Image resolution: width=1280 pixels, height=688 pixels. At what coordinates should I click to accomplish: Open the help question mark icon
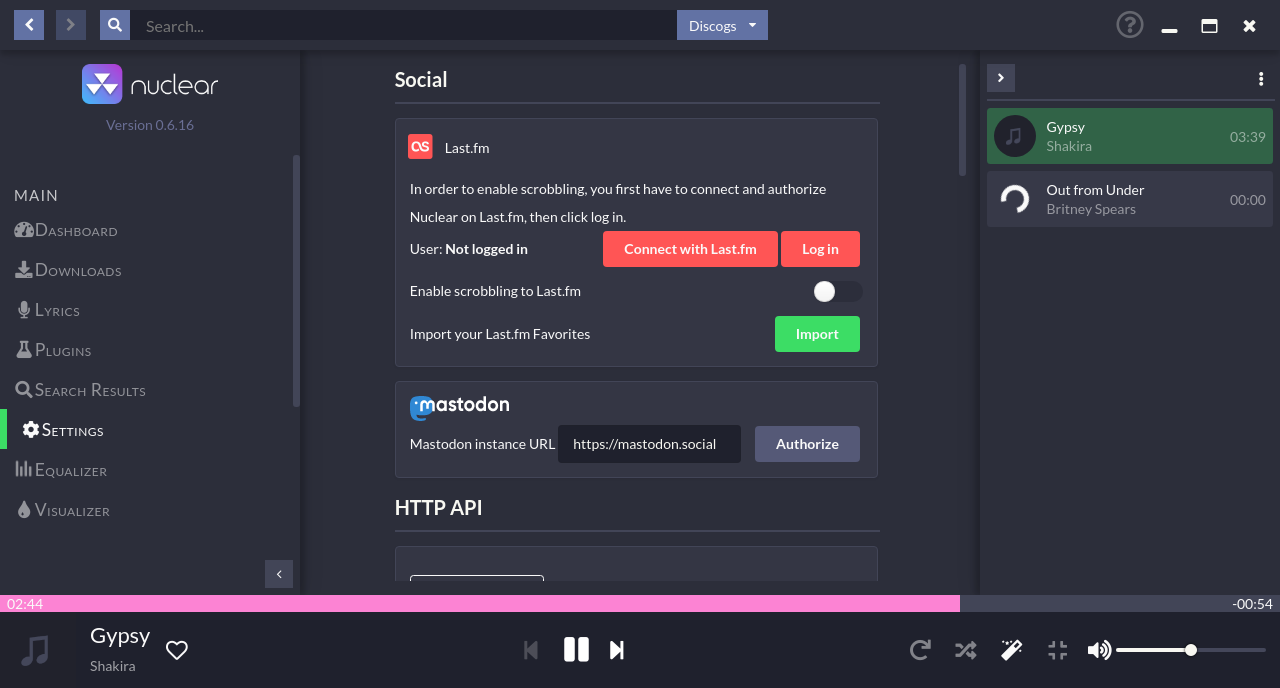click(x=1129, y=25)
